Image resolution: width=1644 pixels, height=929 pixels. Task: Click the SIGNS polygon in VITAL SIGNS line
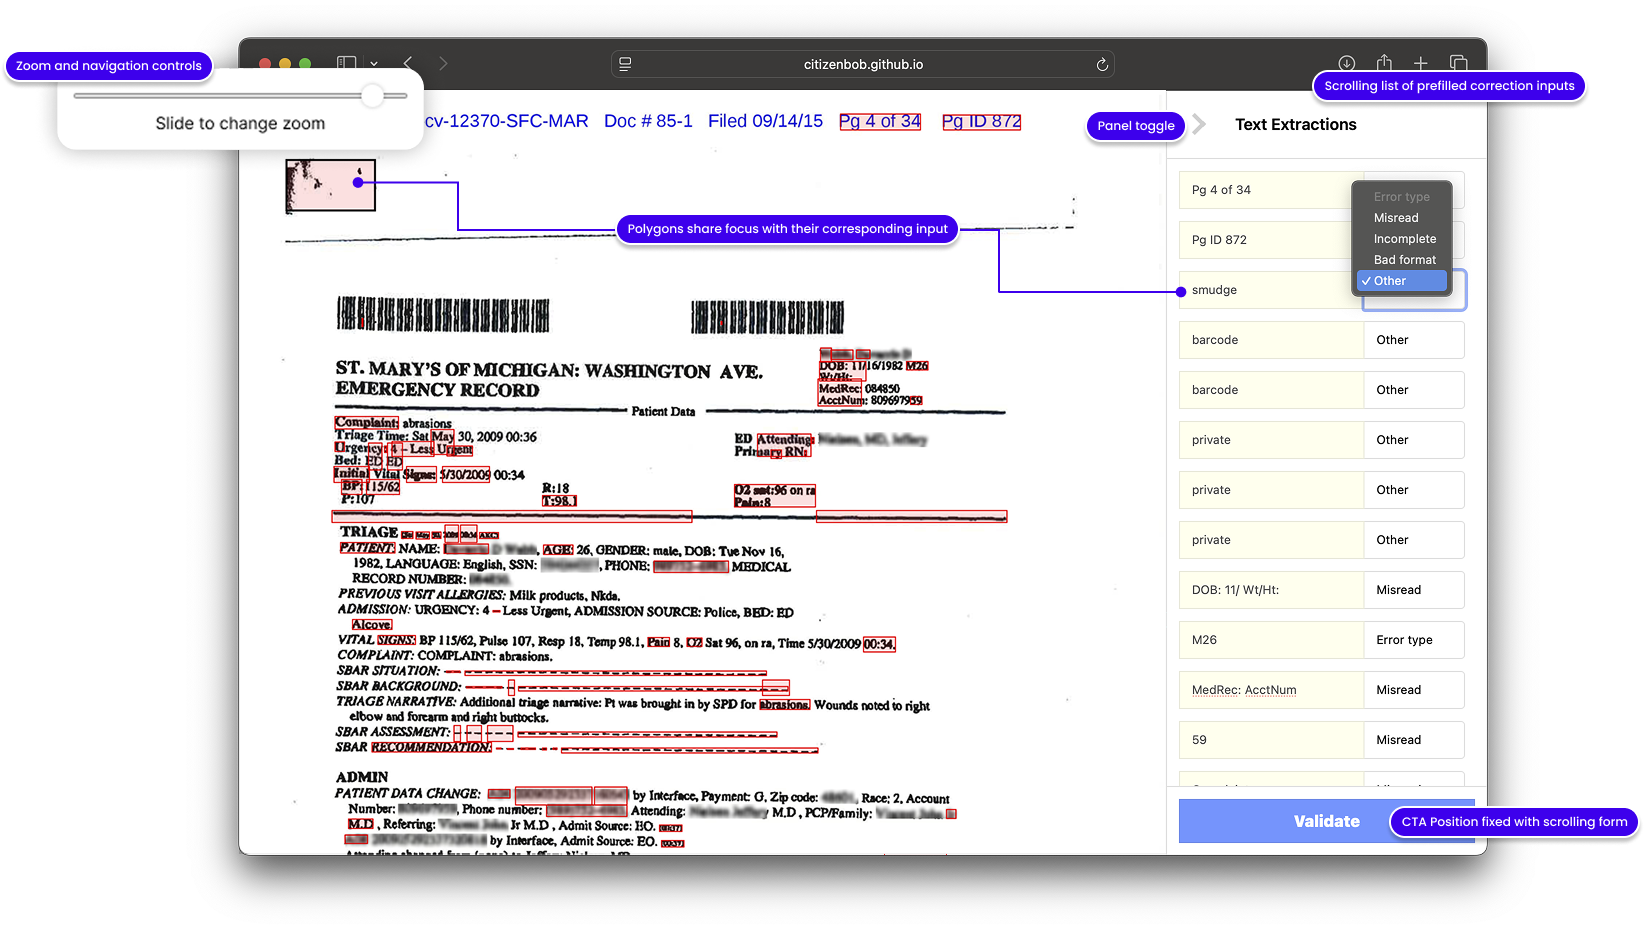pyautogui.click(x=396, y=640)
